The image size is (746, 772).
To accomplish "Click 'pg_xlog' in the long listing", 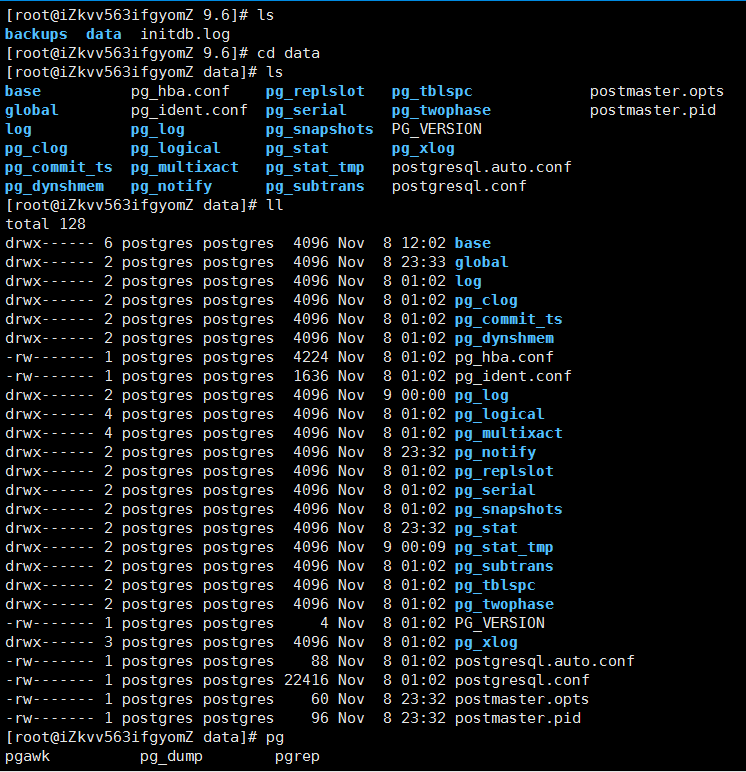I will pyautogui.click(x=486, y=642).
